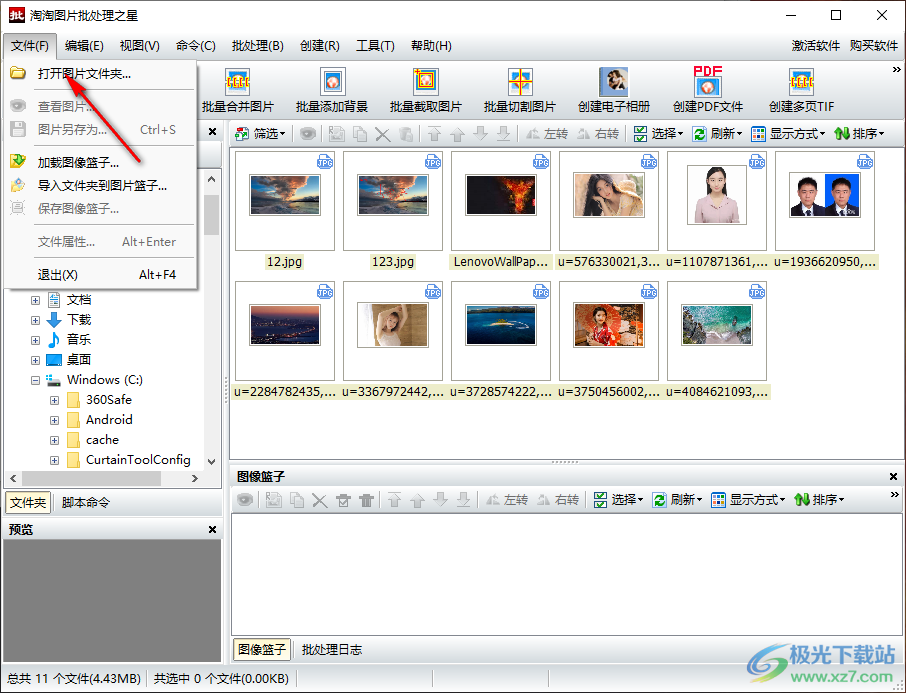Choose 打开图片文件夹 from the File menu
This screenshot has width=906, height=693.
(x=84, y=73)
